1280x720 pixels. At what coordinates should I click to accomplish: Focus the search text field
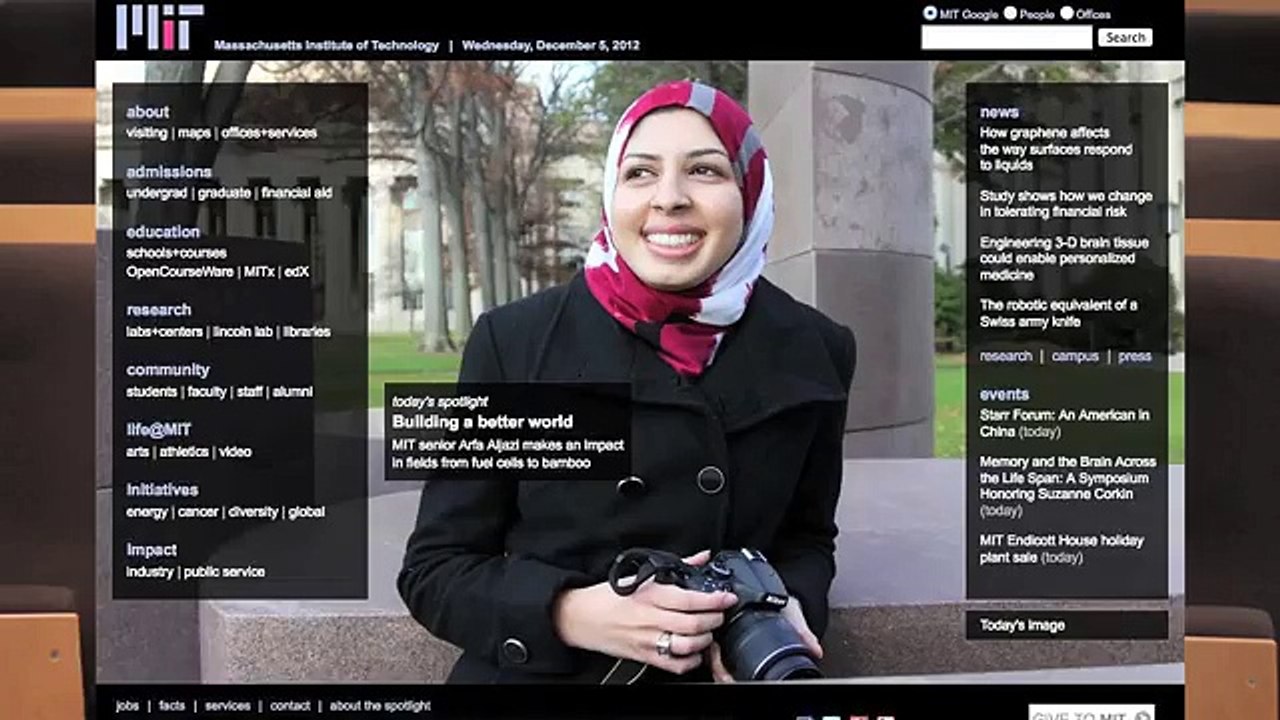click(1007, 37)
